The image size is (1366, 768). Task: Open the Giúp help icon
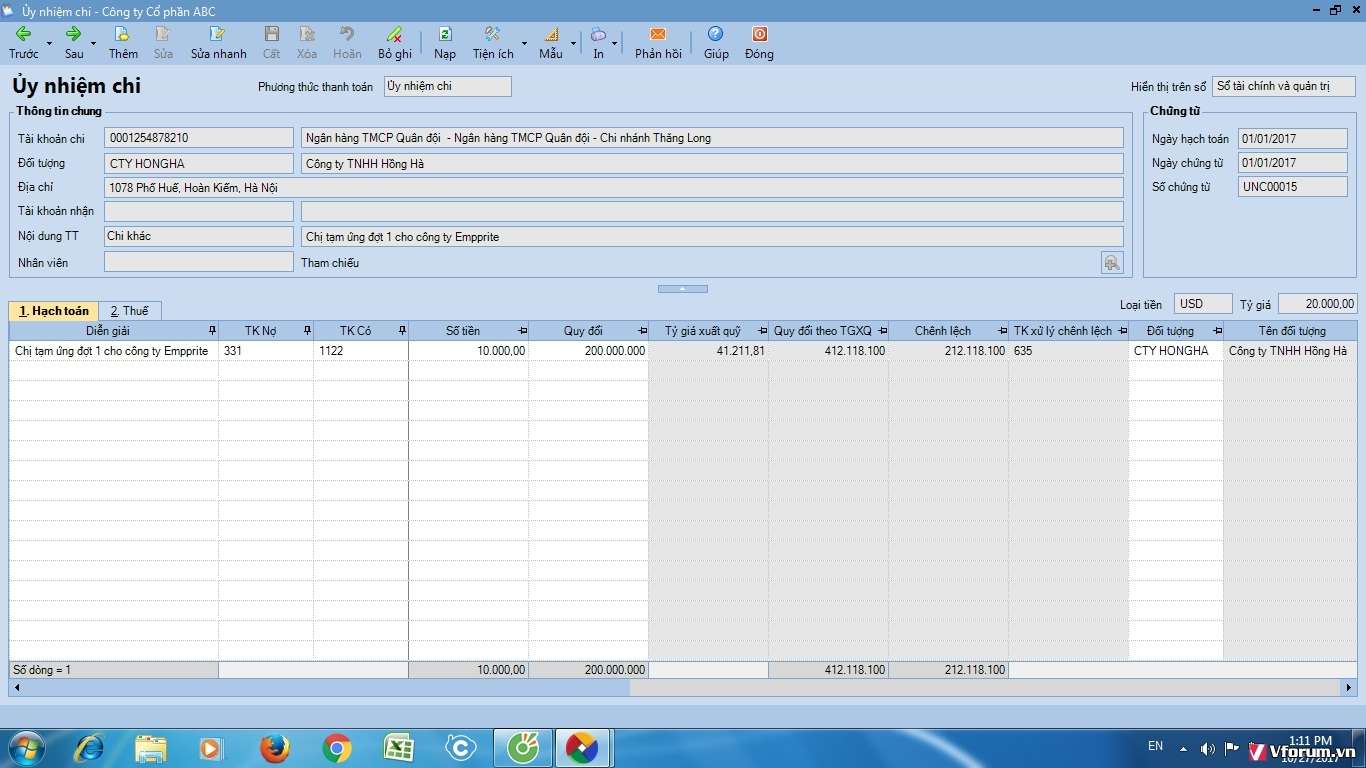(715, 34)
